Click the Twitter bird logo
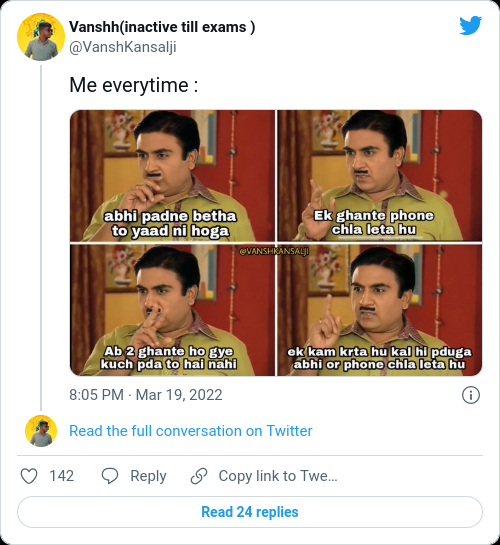This screenshot has height=545, width=500. click(x=470, y=25)
